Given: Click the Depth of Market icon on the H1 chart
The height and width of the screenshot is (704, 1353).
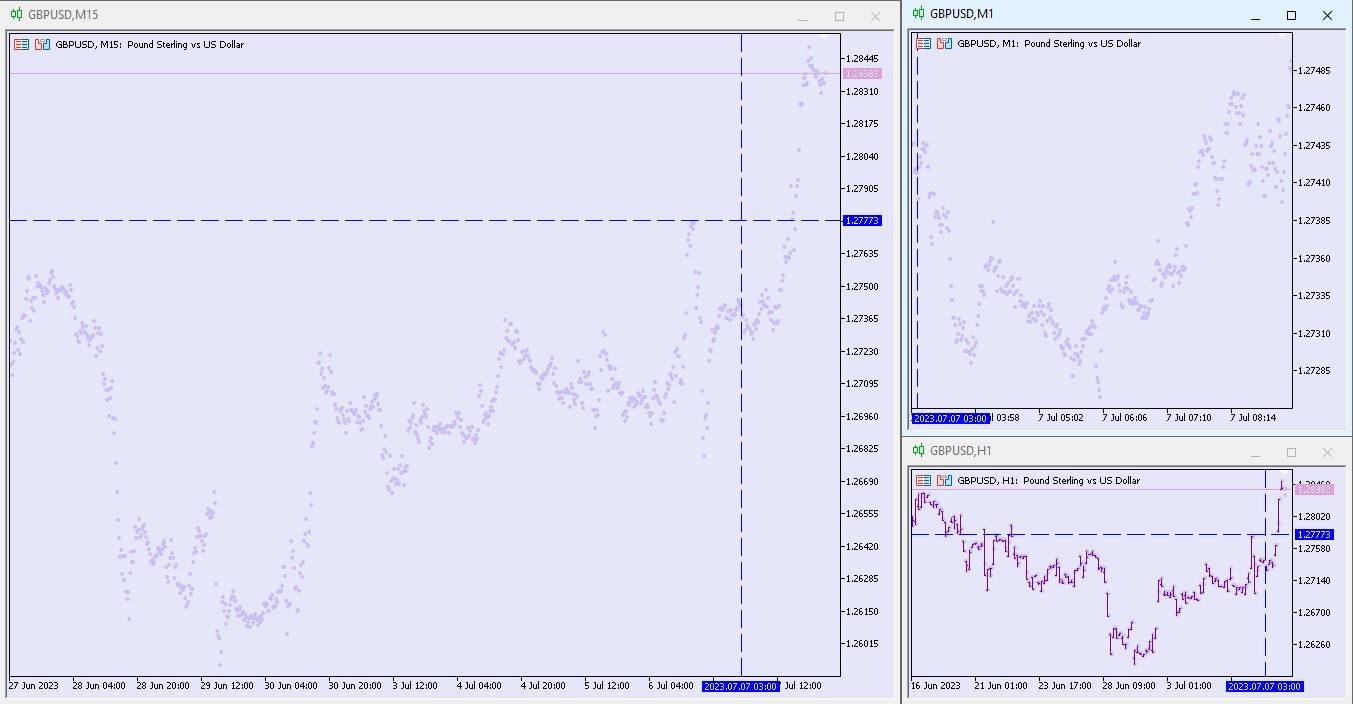Looking at the screenshot, I should [x=944, y=481].
